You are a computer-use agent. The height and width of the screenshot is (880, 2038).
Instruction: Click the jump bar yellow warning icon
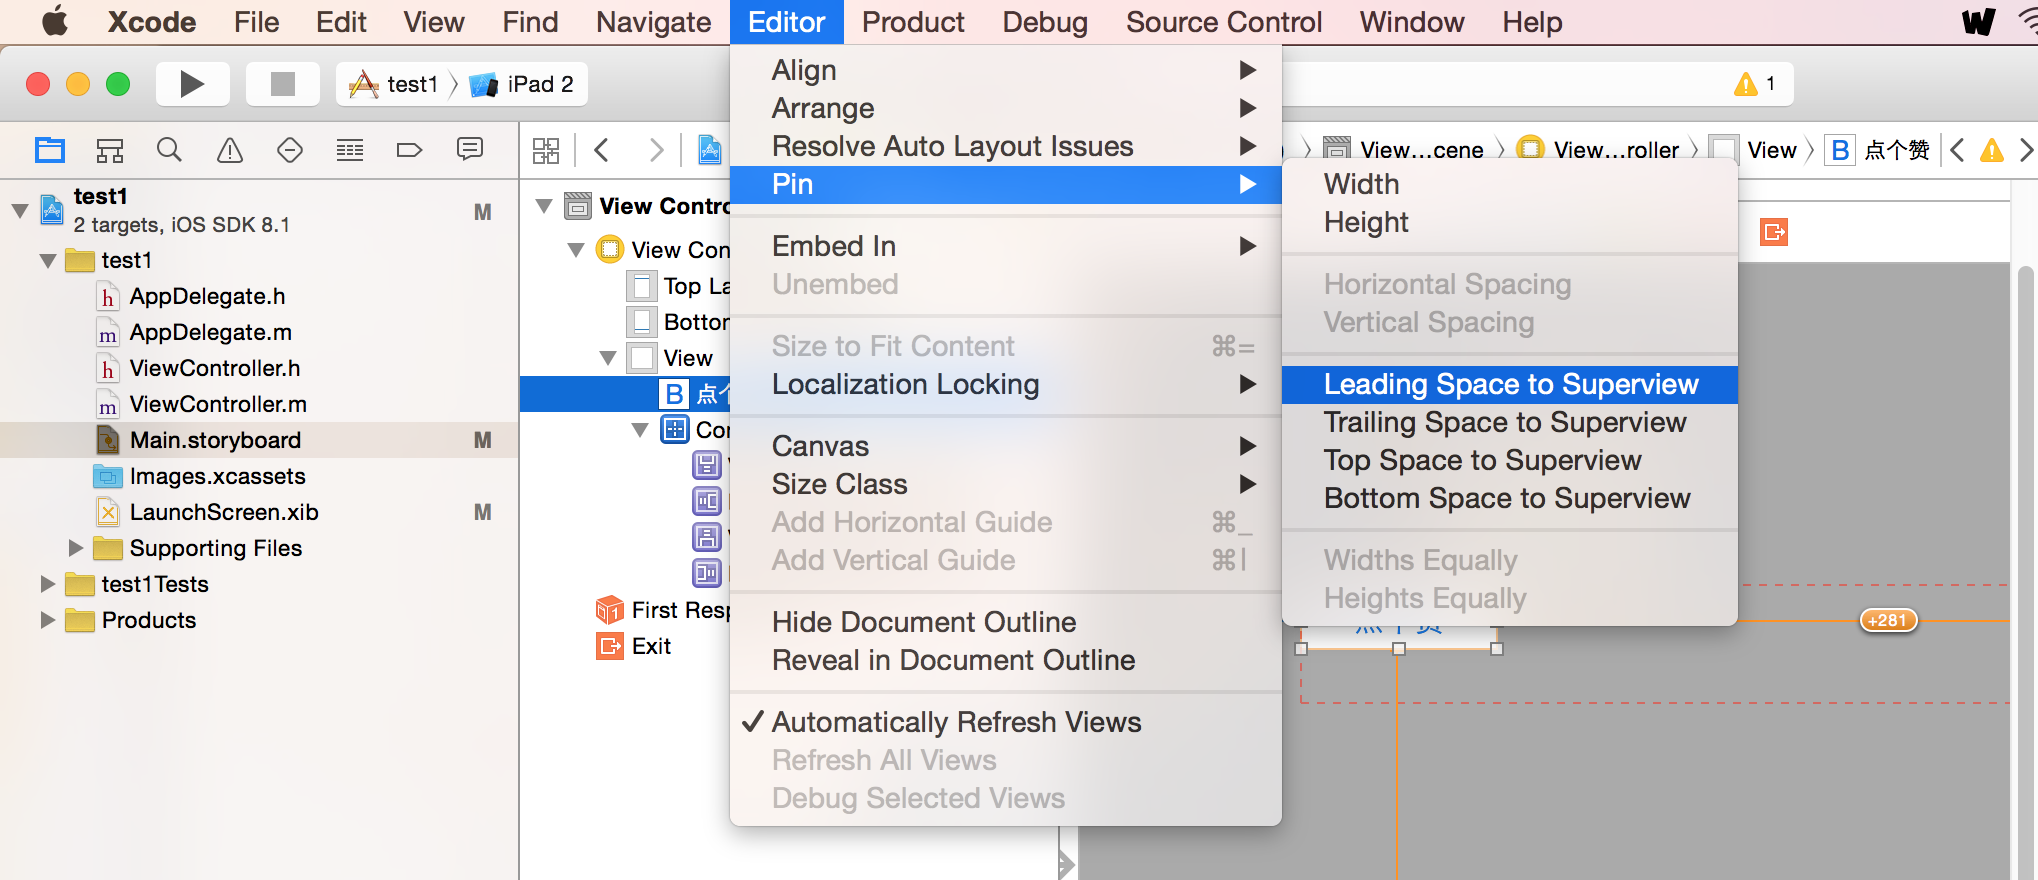click(1992, 150)
